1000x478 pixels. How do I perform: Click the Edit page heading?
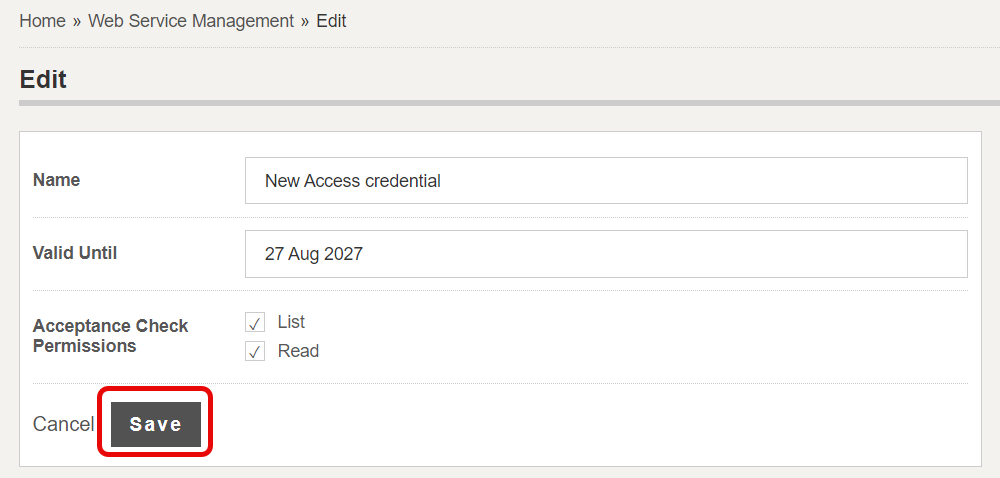(43, 80)
